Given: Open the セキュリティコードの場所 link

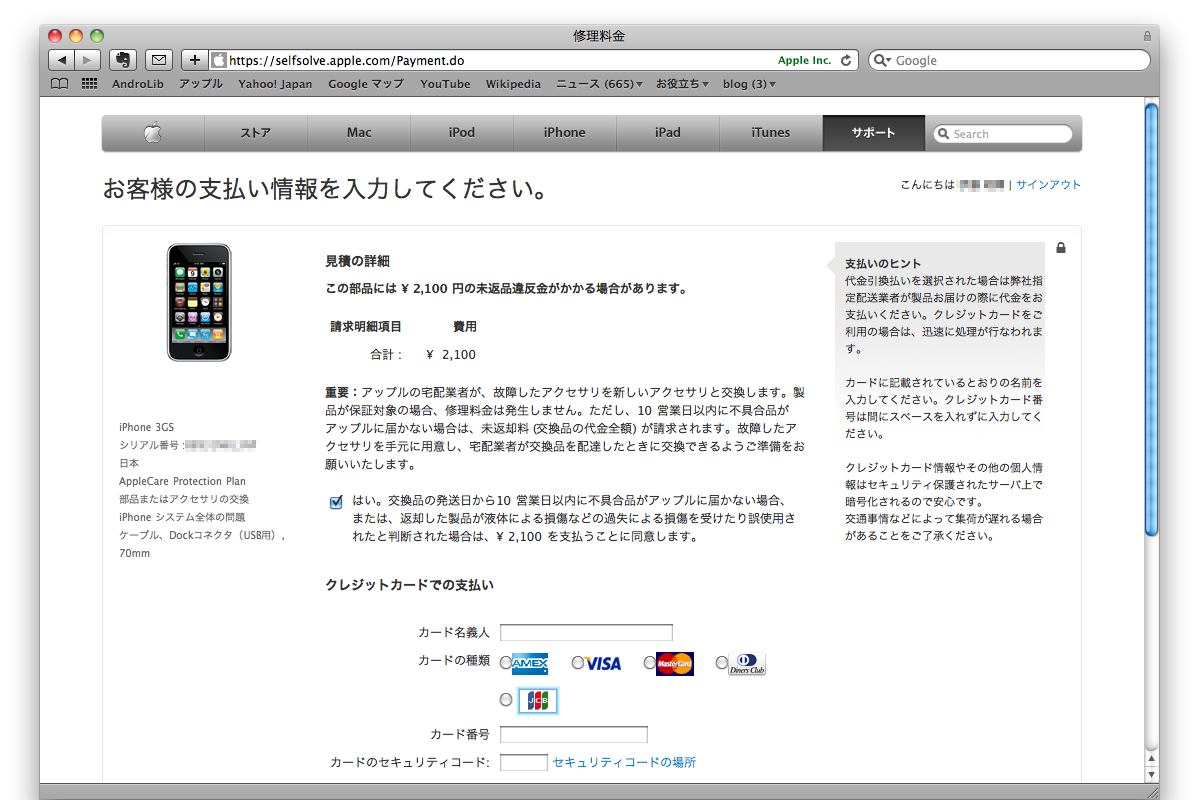Looking at the screenshot, I should coord(624,762).
